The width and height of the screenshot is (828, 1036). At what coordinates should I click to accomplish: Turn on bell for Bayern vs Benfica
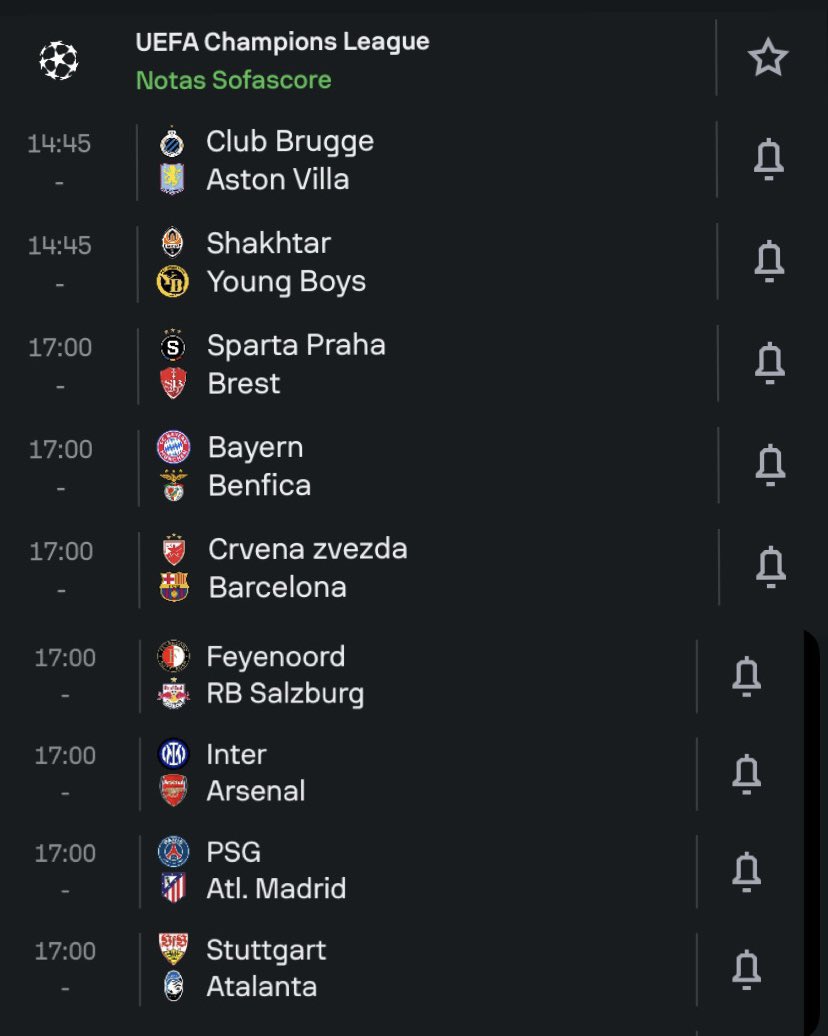click(x=771, y=465)
